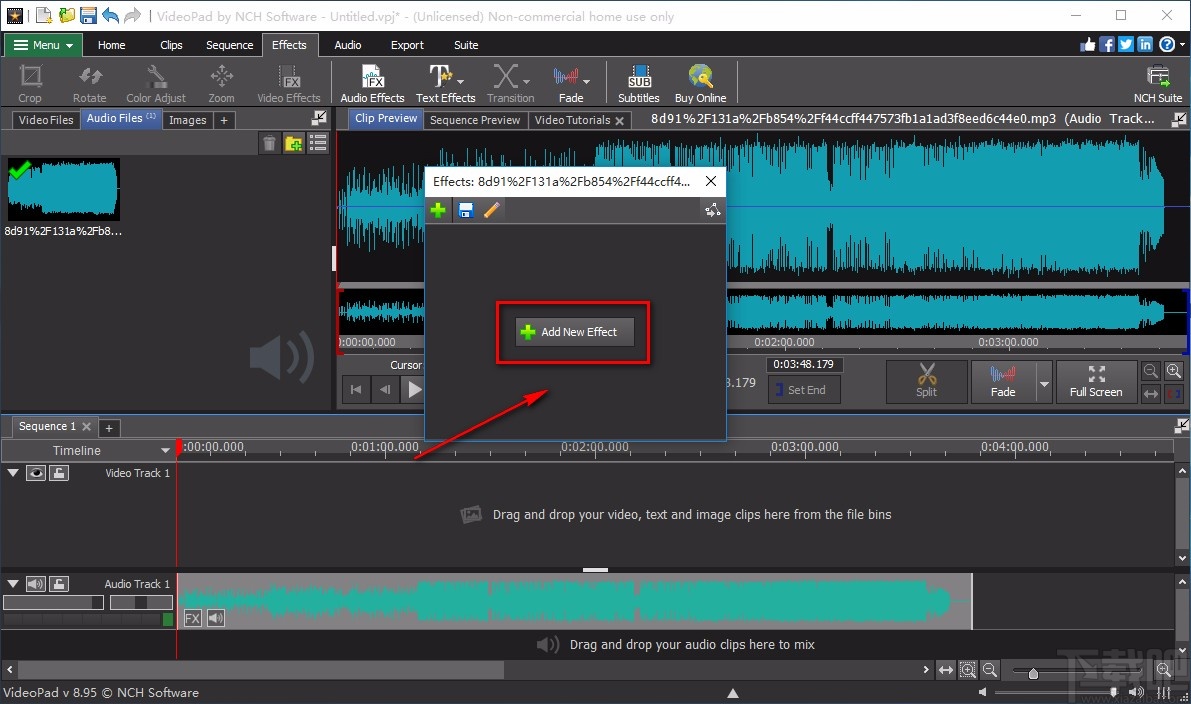Open the Menu dropdown button

[x=42, y=44]
